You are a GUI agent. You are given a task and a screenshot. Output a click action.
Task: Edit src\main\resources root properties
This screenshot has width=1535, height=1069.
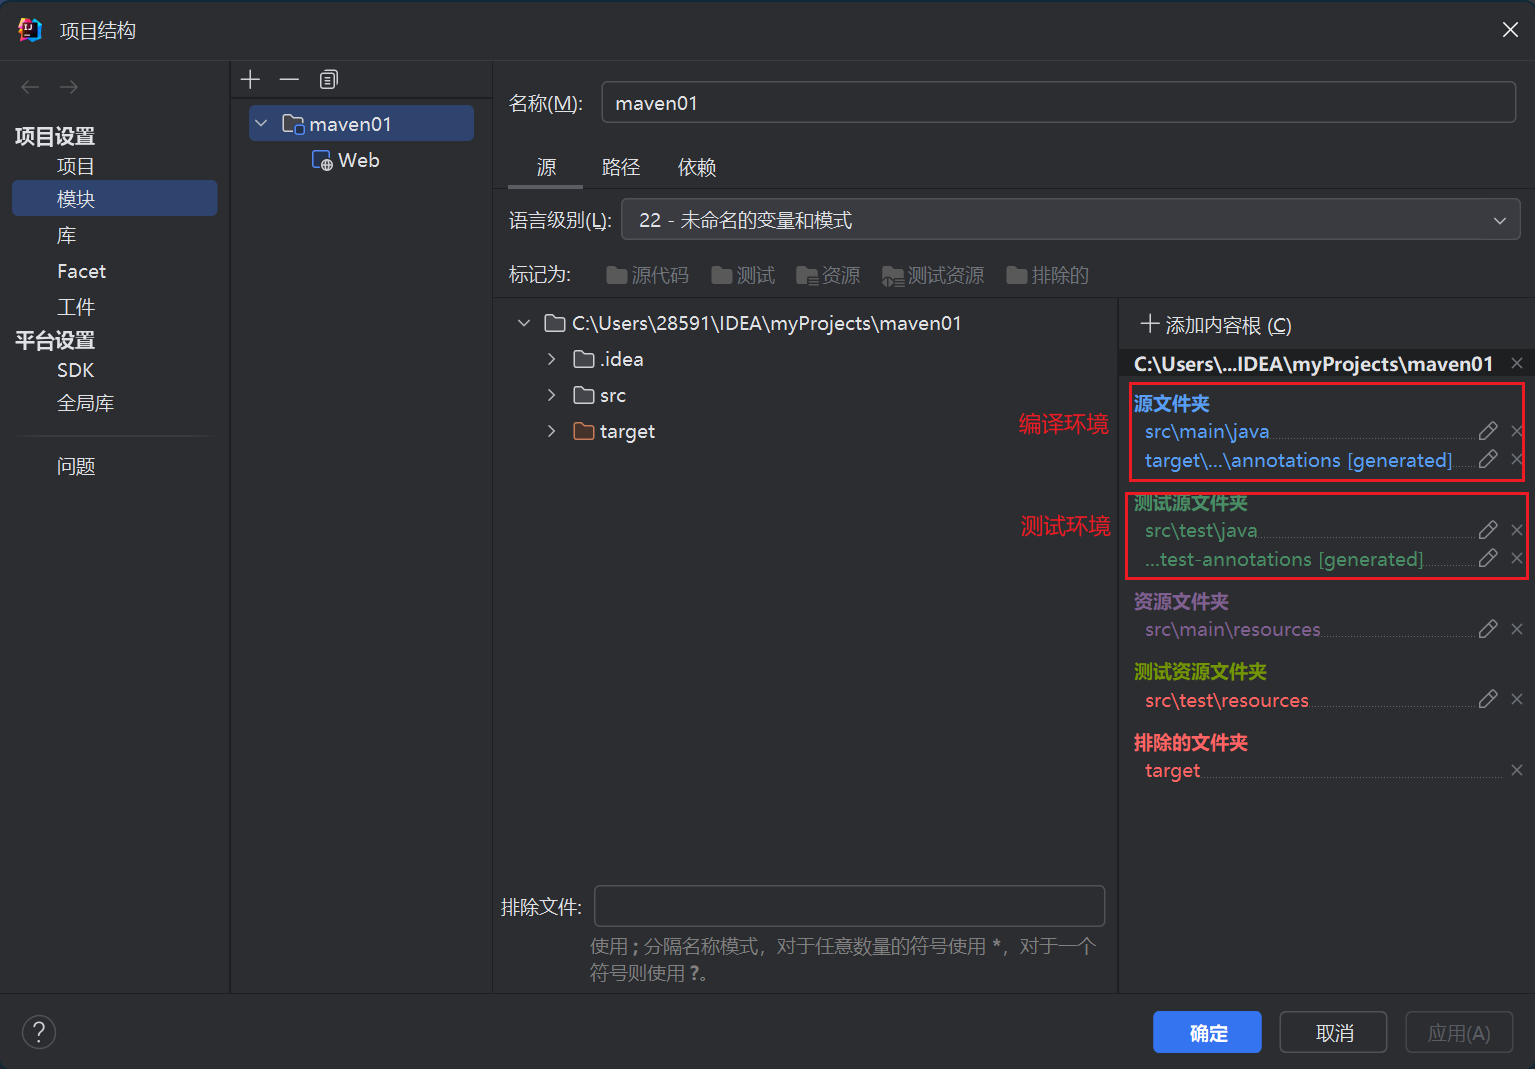(1488, 629)
